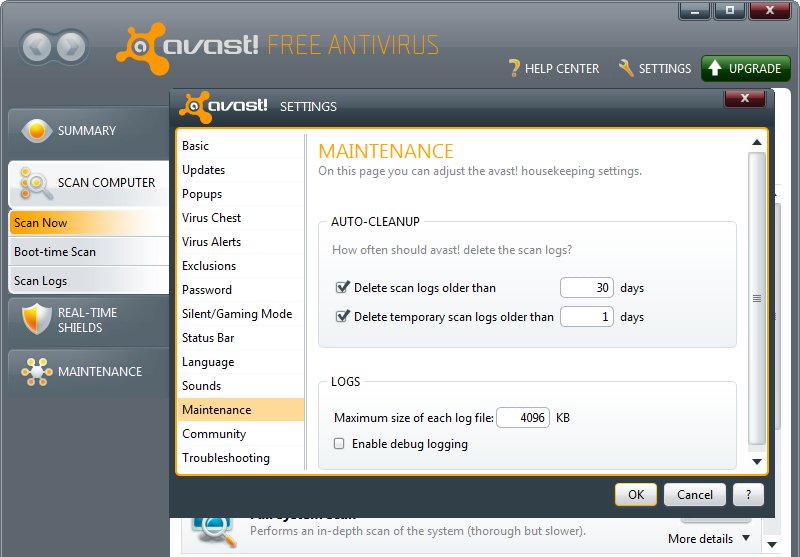Open the Password settings category
Screen dimensions: 800x557
pos(241,290)
